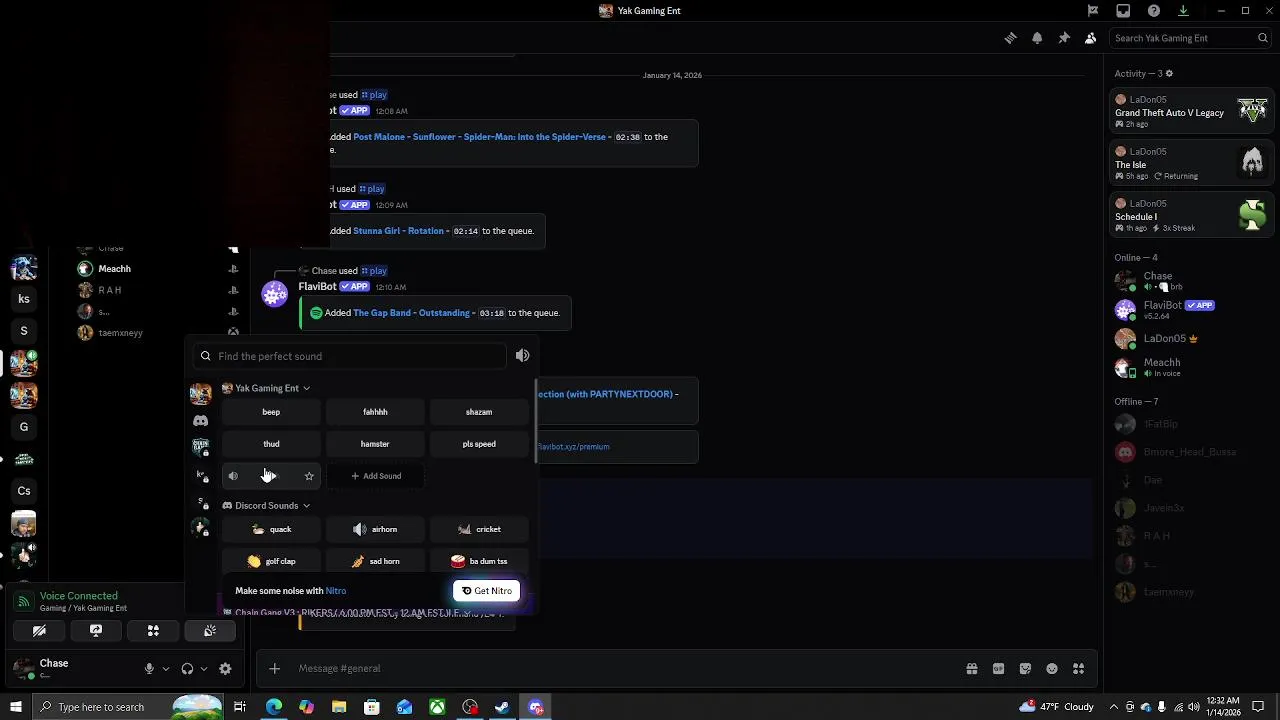This screenshot has height=720, width=1280.
Task: Open the Cs server icon
Action: [24, 491]
